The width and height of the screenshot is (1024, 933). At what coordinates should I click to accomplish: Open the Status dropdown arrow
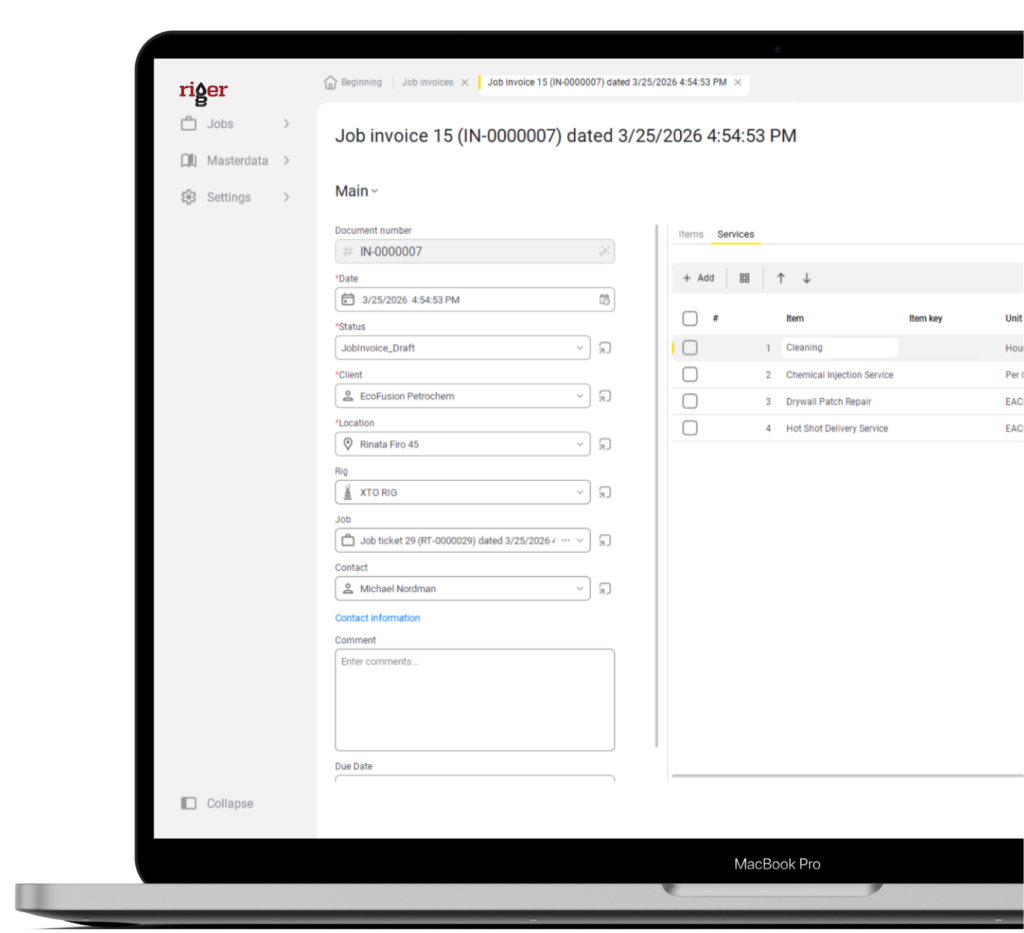point(580,348)
